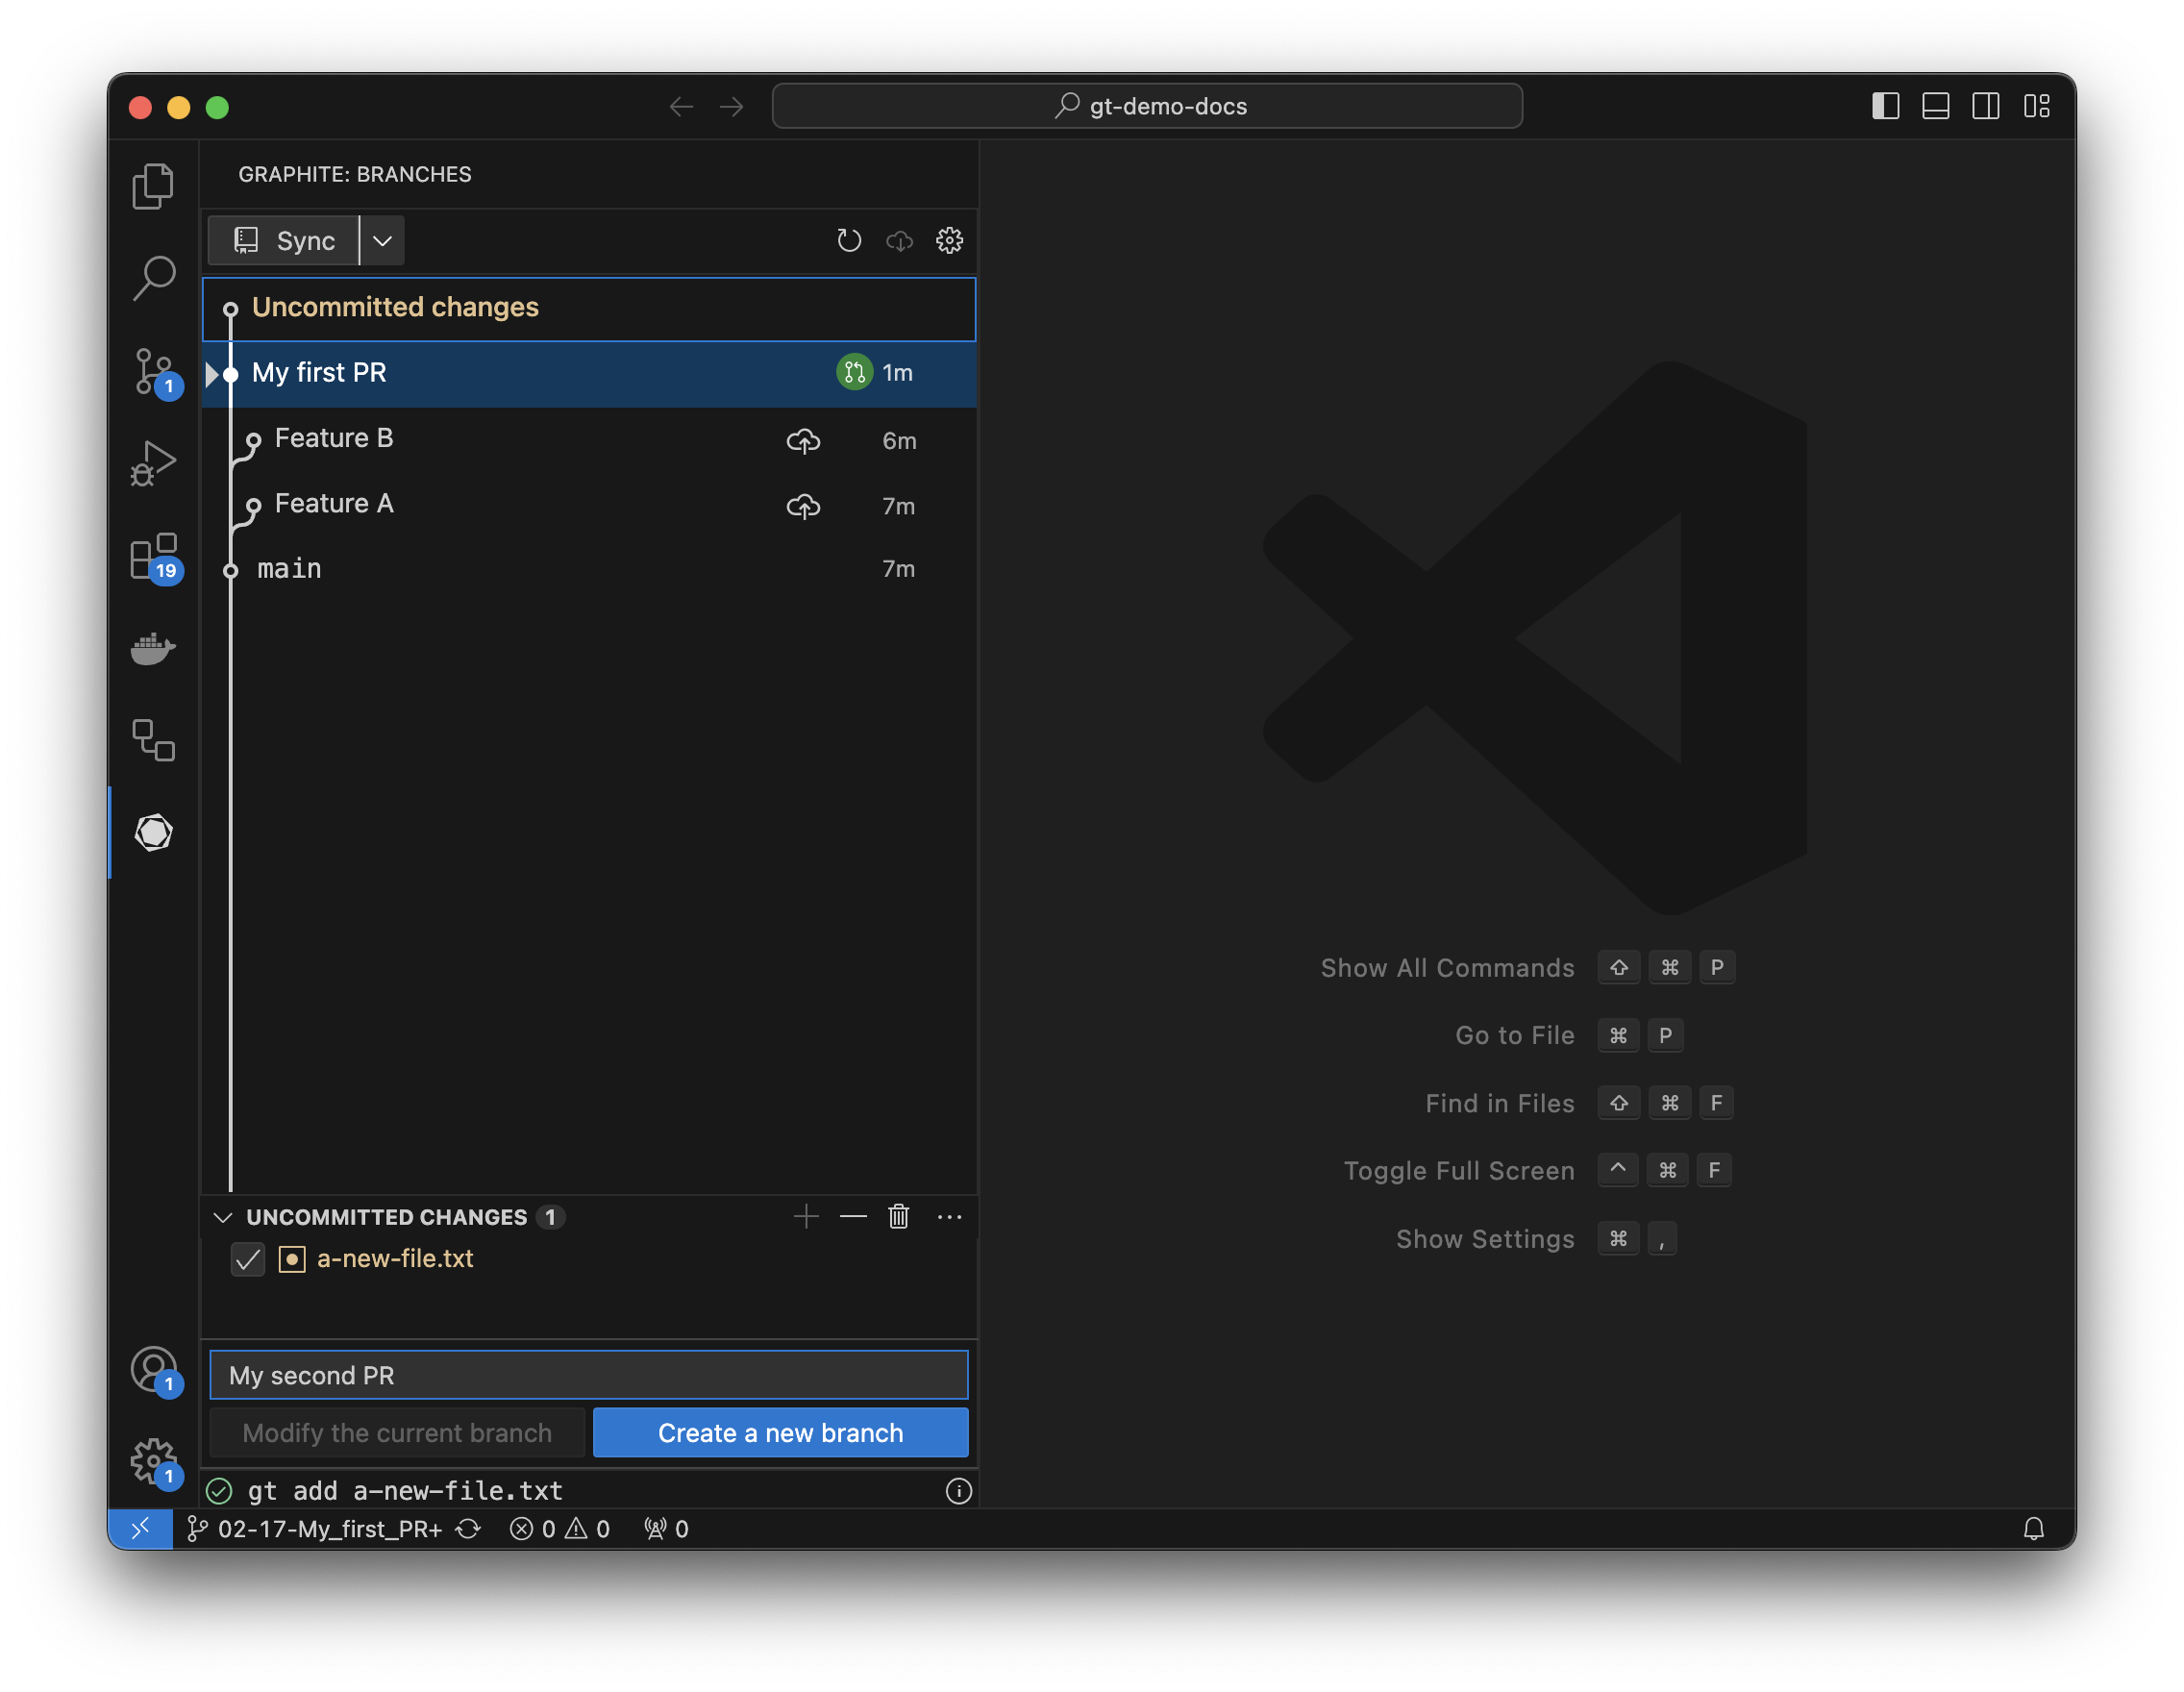Click the source control icon in sidebar
This screenshot has width=2184, height=1692.
(154, 369)
